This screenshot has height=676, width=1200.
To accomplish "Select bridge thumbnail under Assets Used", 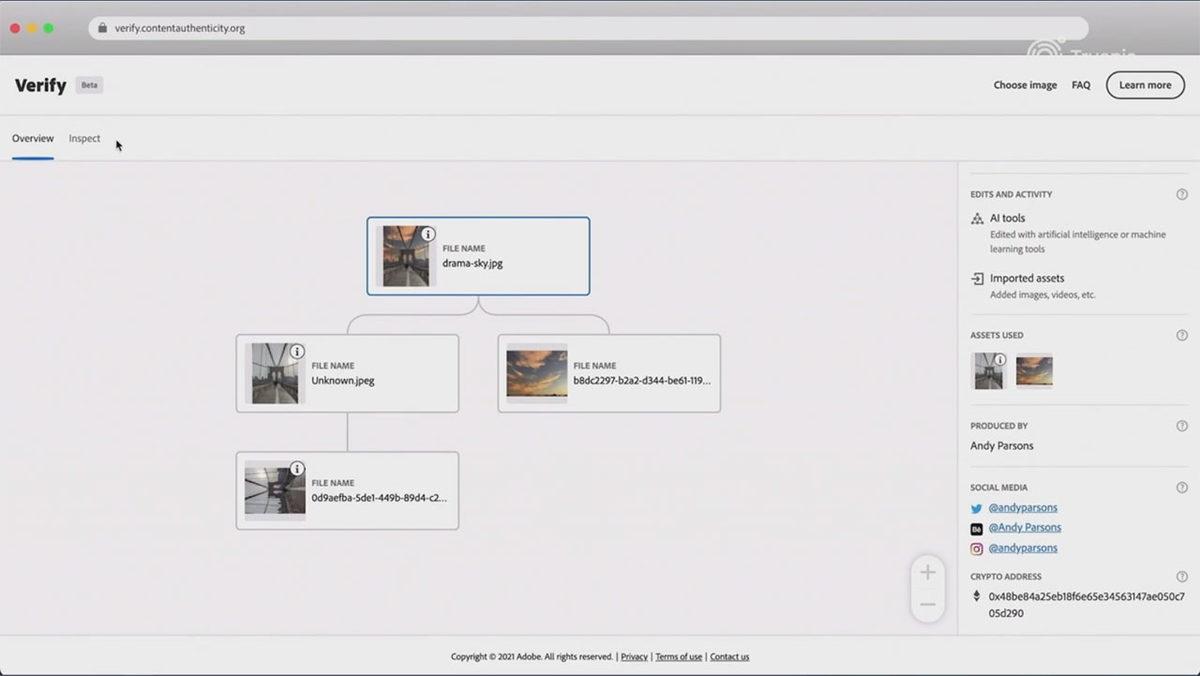I will [x=989, y=371].
